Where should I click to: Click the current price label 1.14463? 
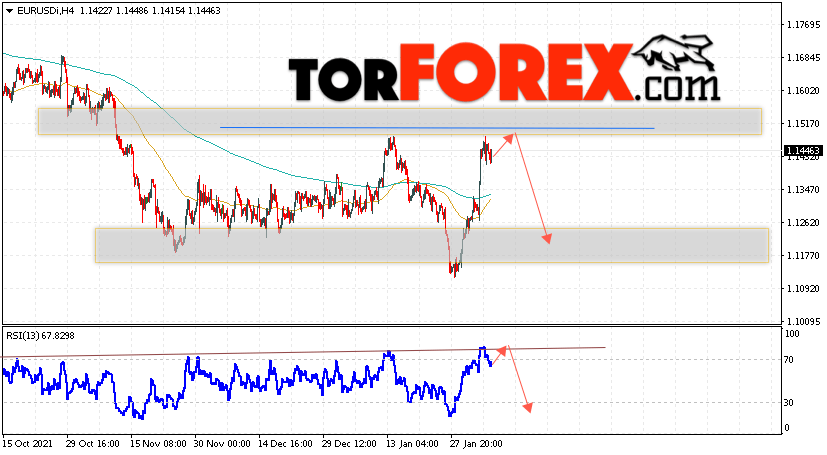pos(803,151)
